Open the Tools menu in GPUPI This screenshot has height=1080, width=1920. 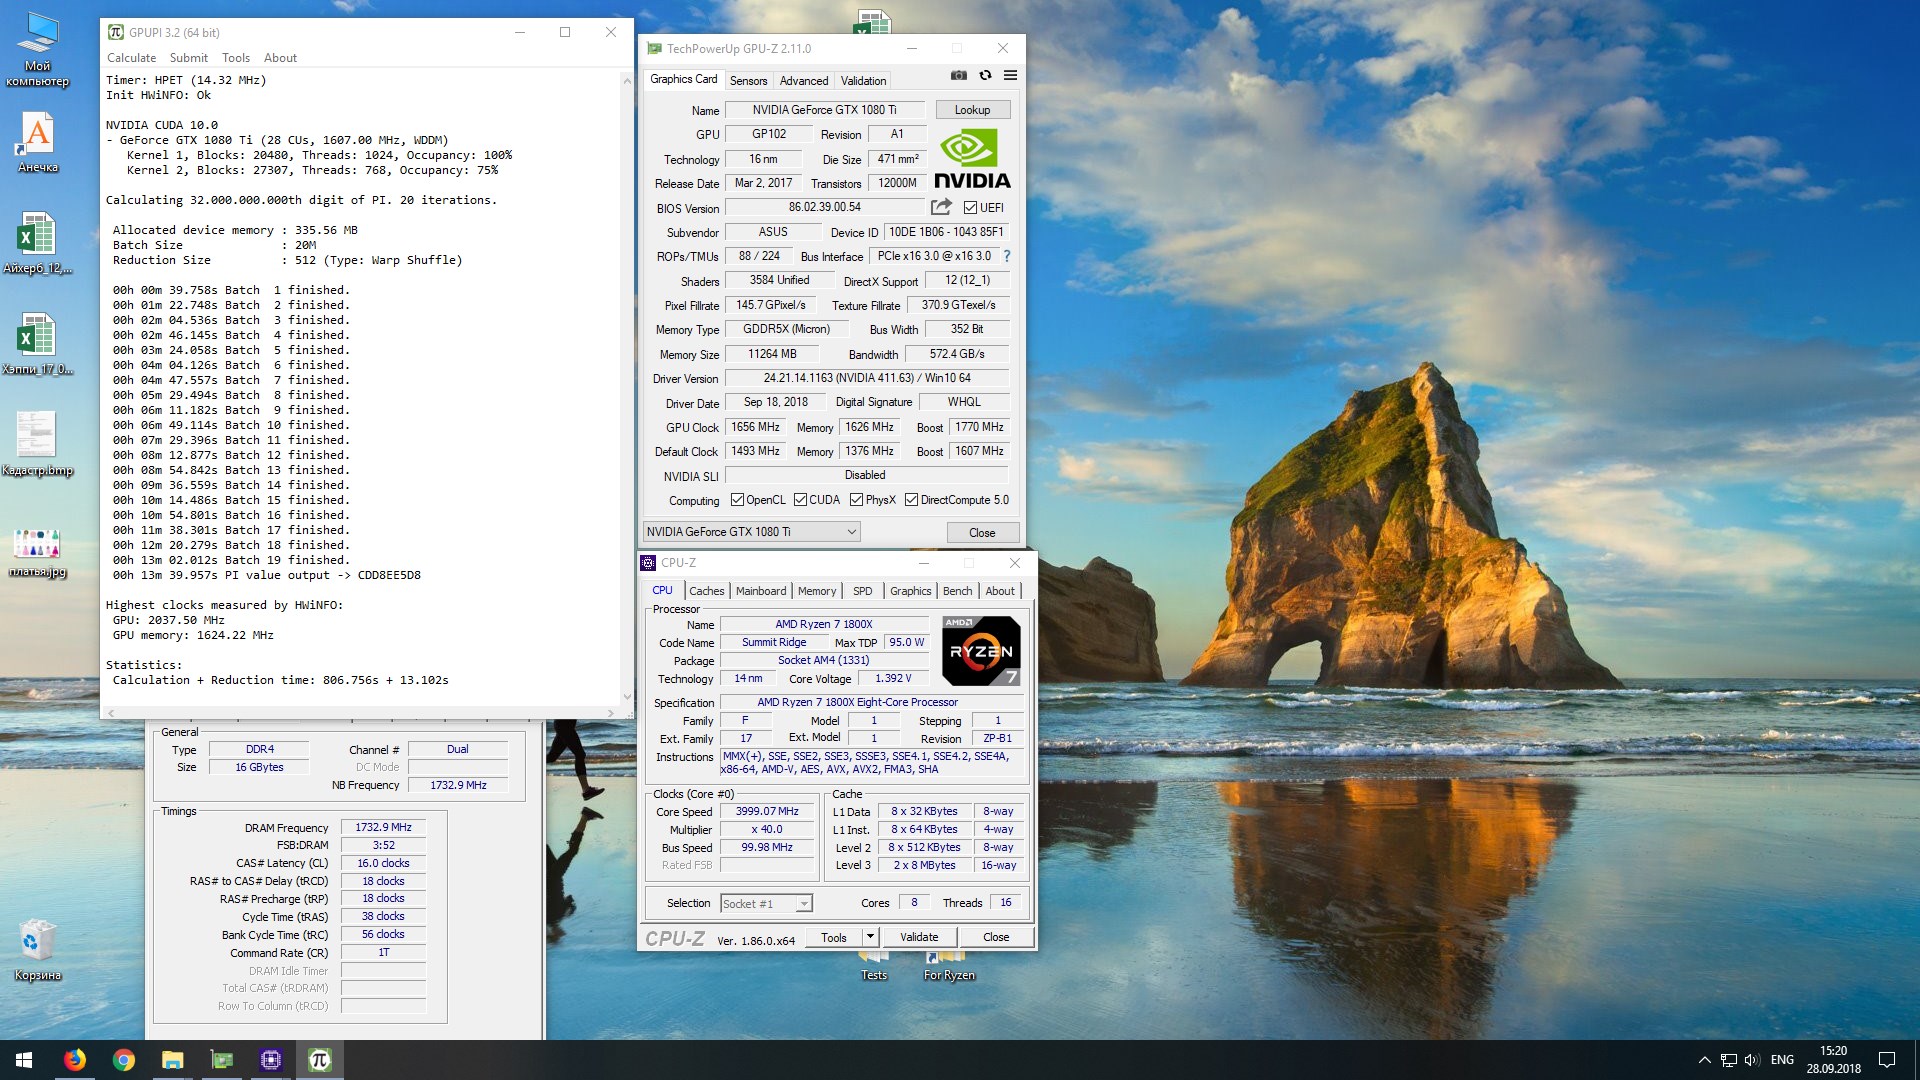coord(236,58)
